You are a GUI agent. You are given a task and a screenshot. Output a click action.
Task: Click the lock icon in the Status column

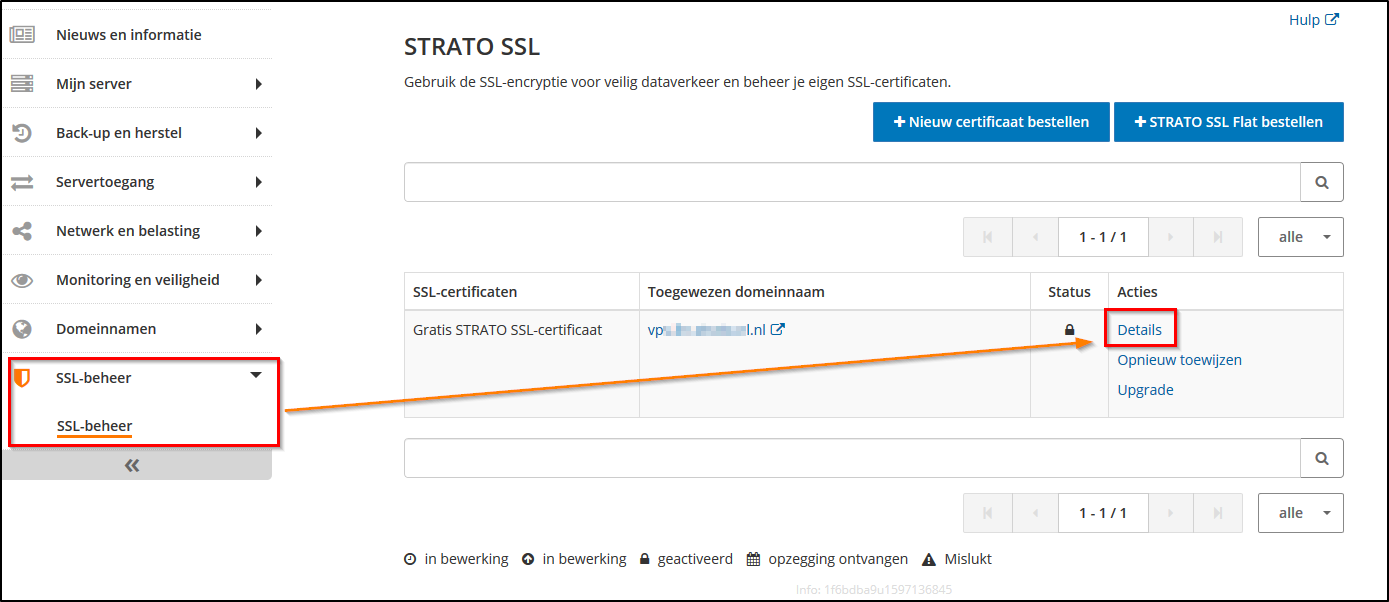pyautogui.click(x=1068, y=328)
